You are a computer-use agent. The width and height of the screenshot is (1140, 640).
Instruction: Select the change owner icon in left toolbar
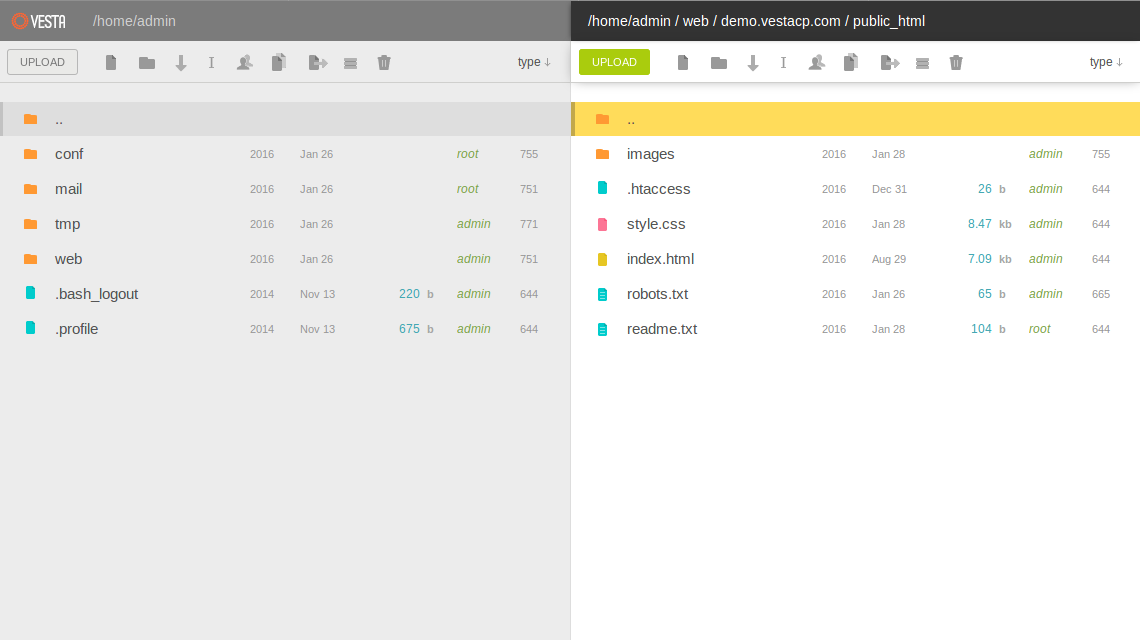245,62
